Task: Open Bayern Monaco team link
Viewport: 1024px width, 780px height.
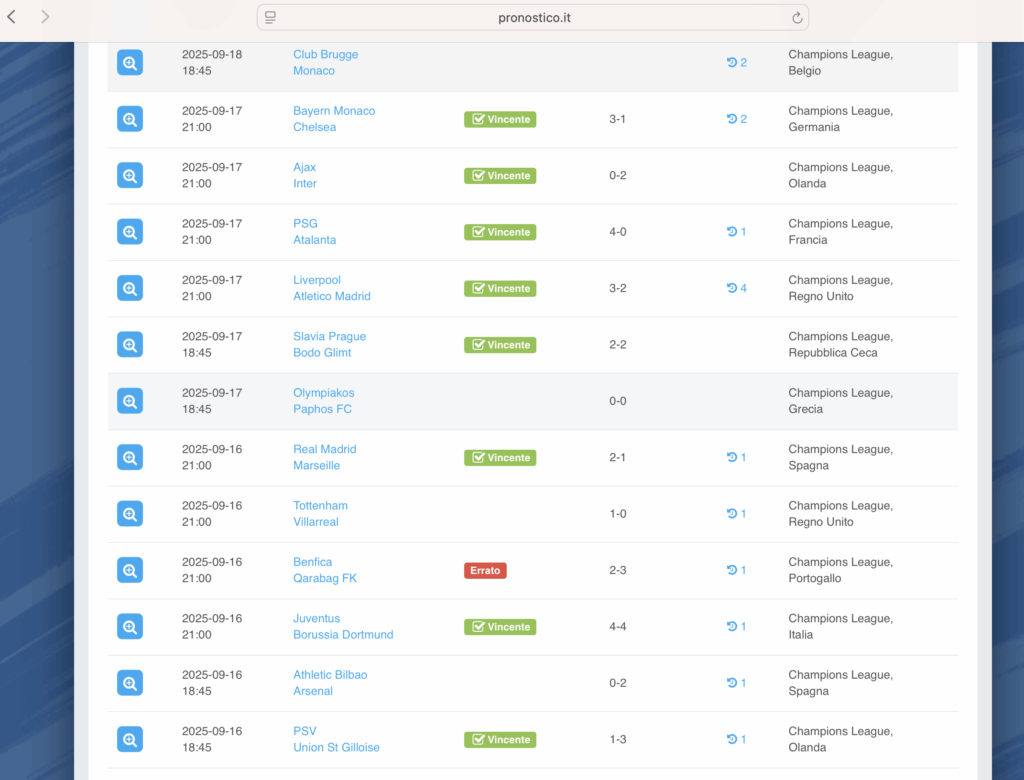Action: point(334,111)
